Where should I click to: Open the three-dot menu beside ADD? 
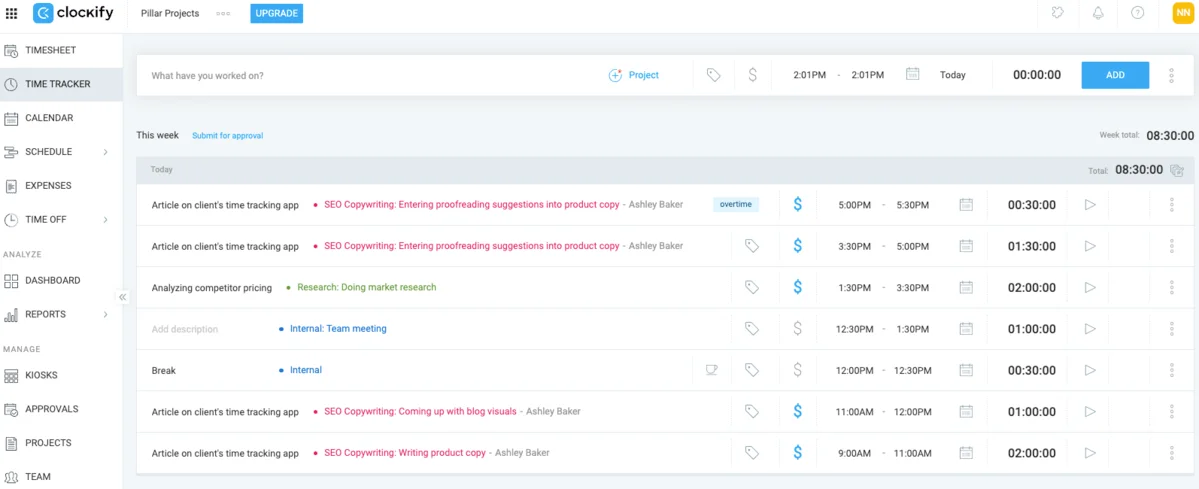tap(1171, 75)
